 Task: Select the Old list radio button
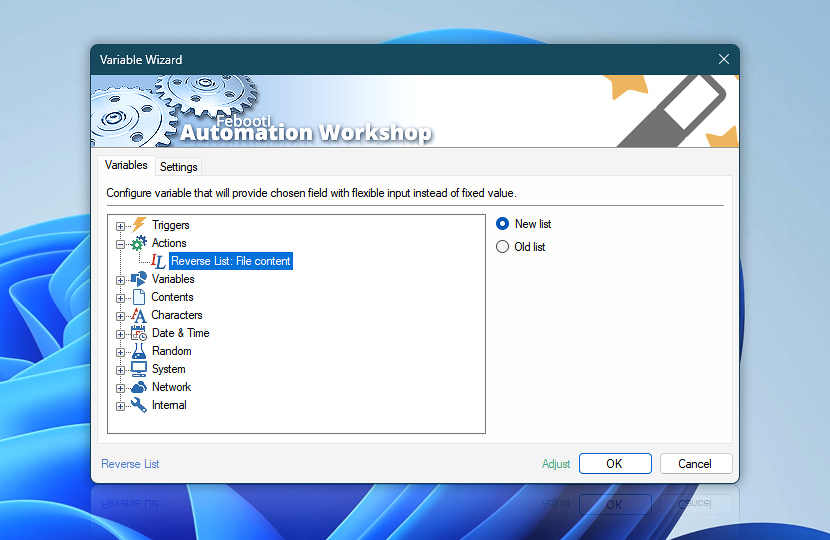click(503, 247)
